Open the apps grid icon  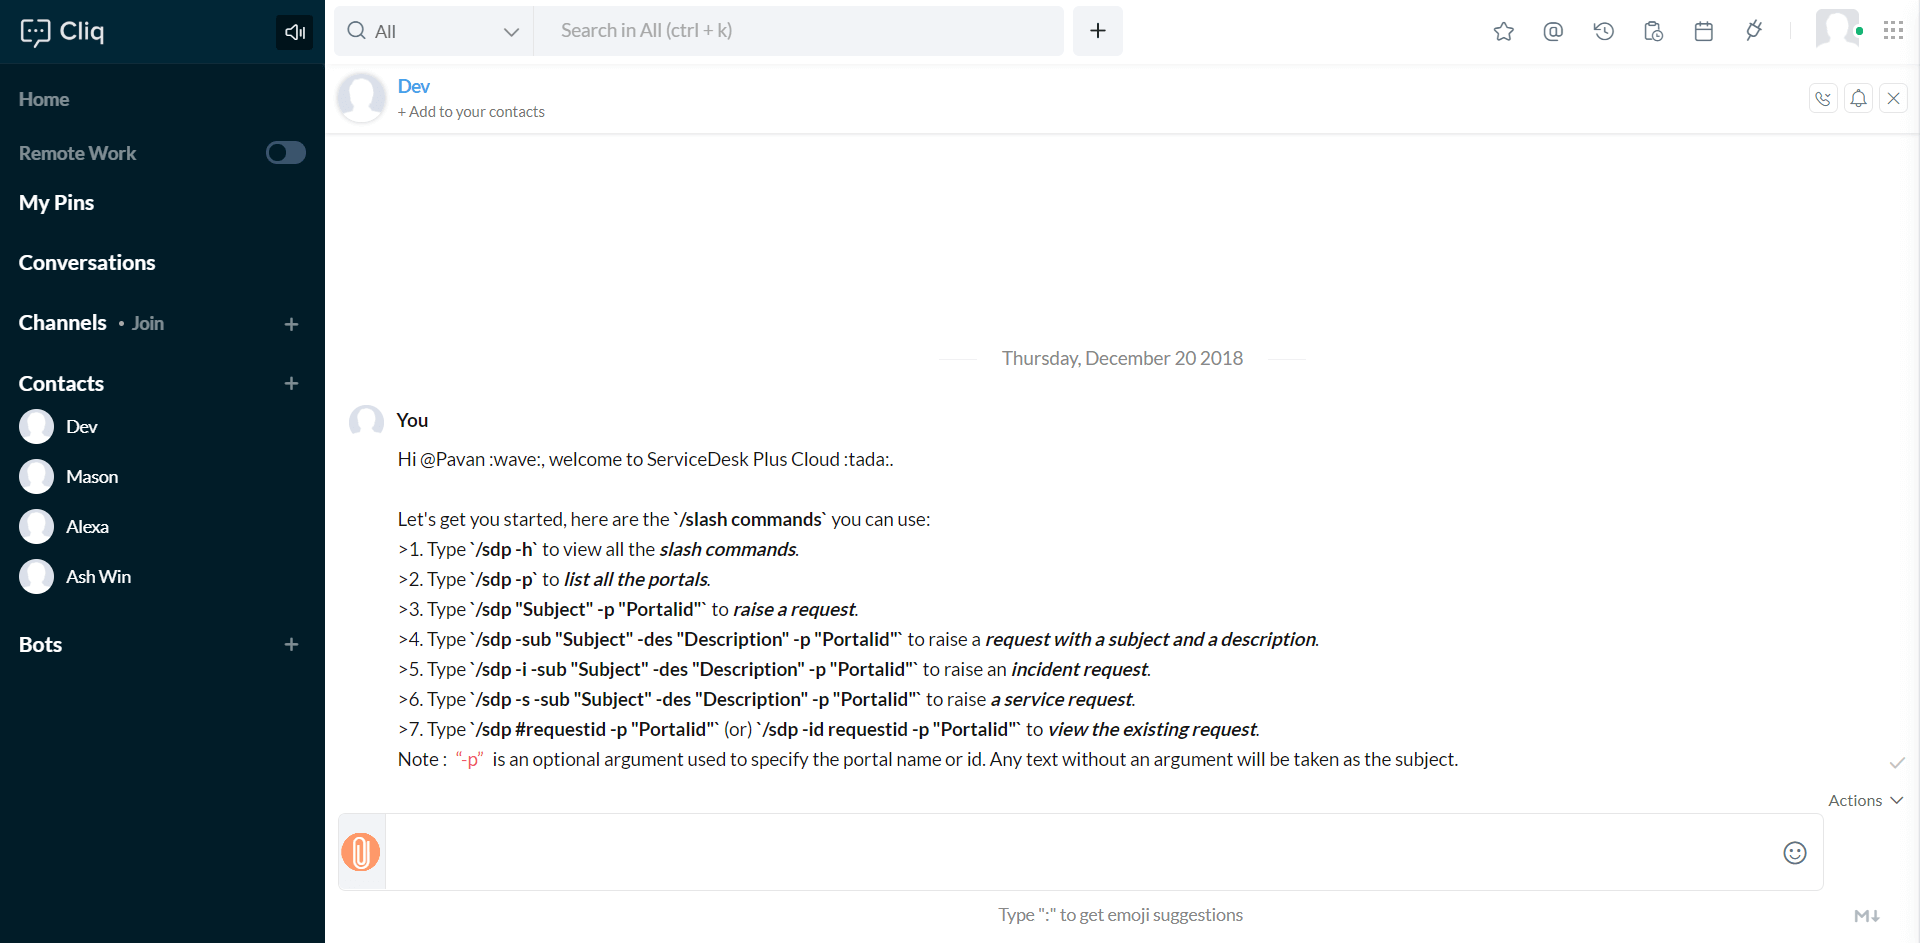[x=1893, y=31]
